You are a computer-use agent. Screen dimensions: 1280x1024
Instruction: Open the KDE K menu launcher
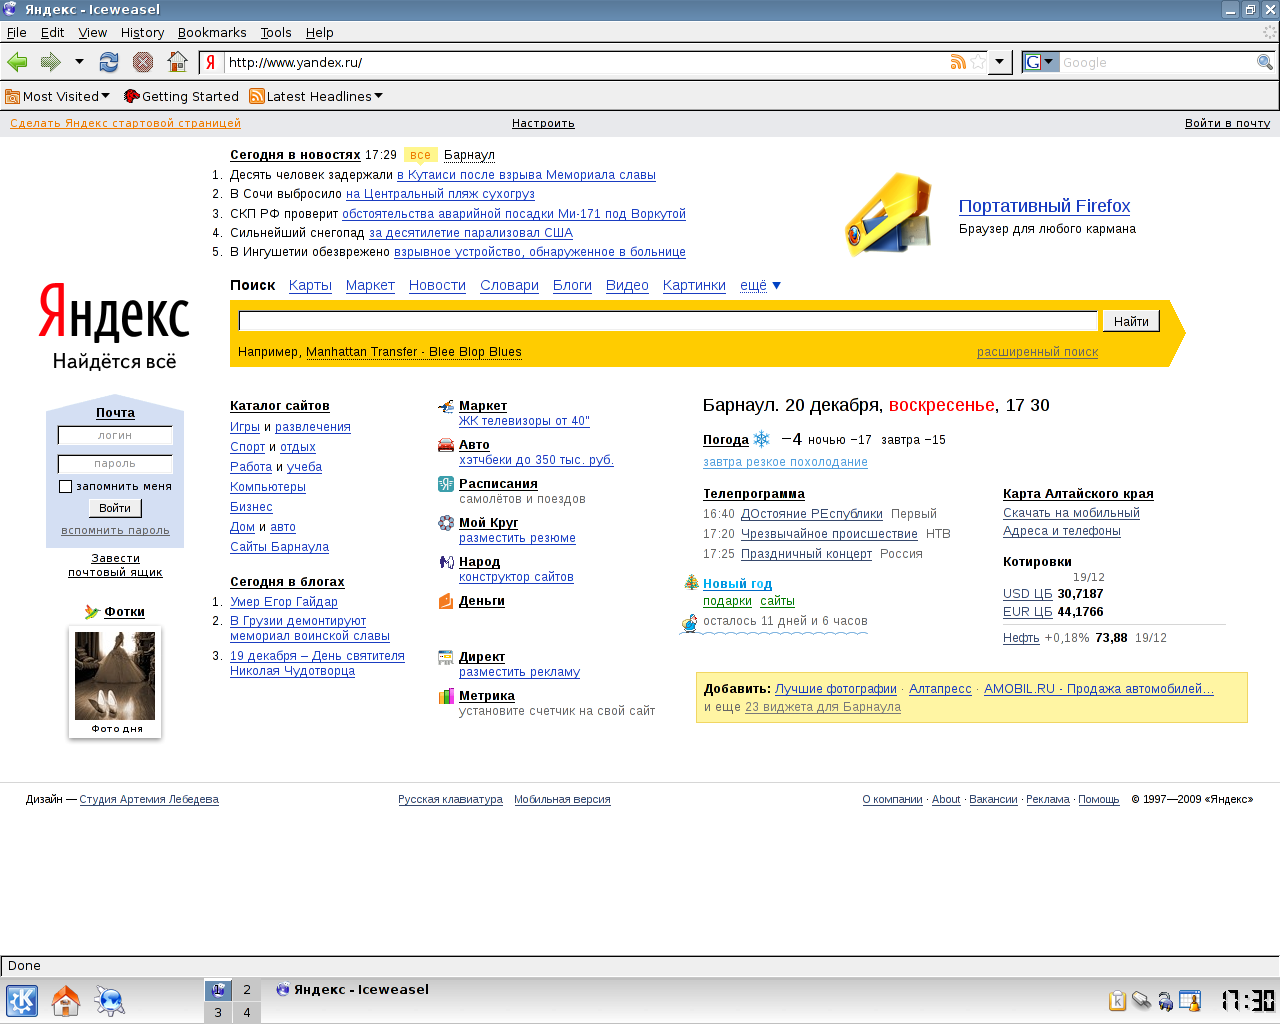point(22,1001)
